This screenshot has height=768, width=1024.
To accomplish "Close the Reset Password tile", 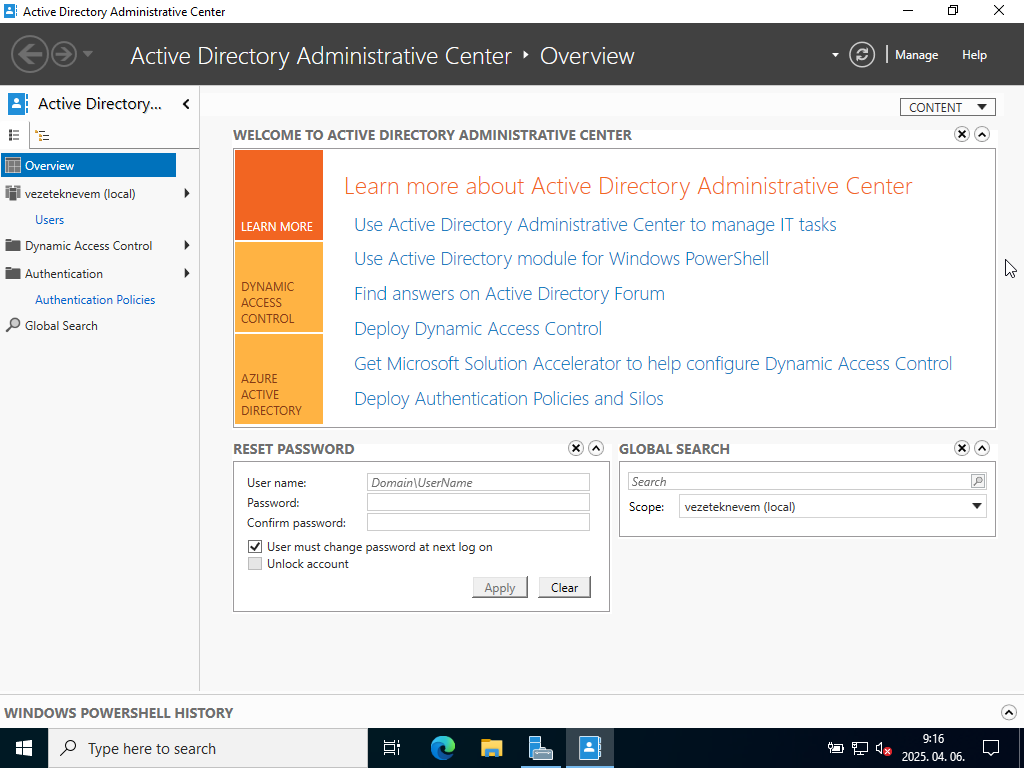I will pyautogui.click(x=576, y=449).
